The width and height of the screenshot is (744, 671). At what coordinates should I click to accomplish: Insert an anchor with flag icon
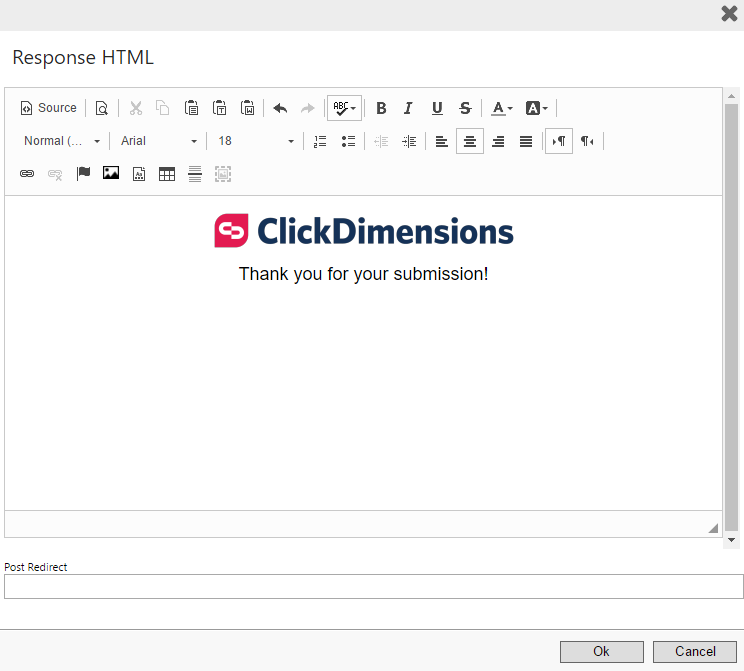click(x=83, y=174)
